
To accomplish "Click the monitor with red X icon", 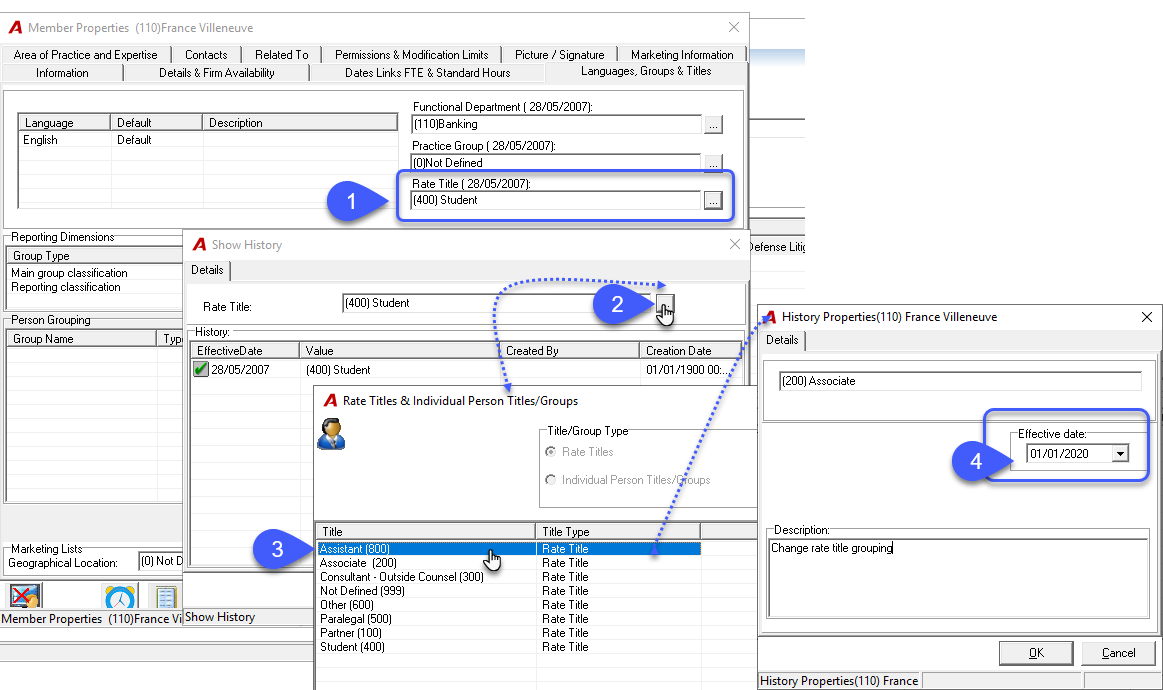I will coord(25,596).
